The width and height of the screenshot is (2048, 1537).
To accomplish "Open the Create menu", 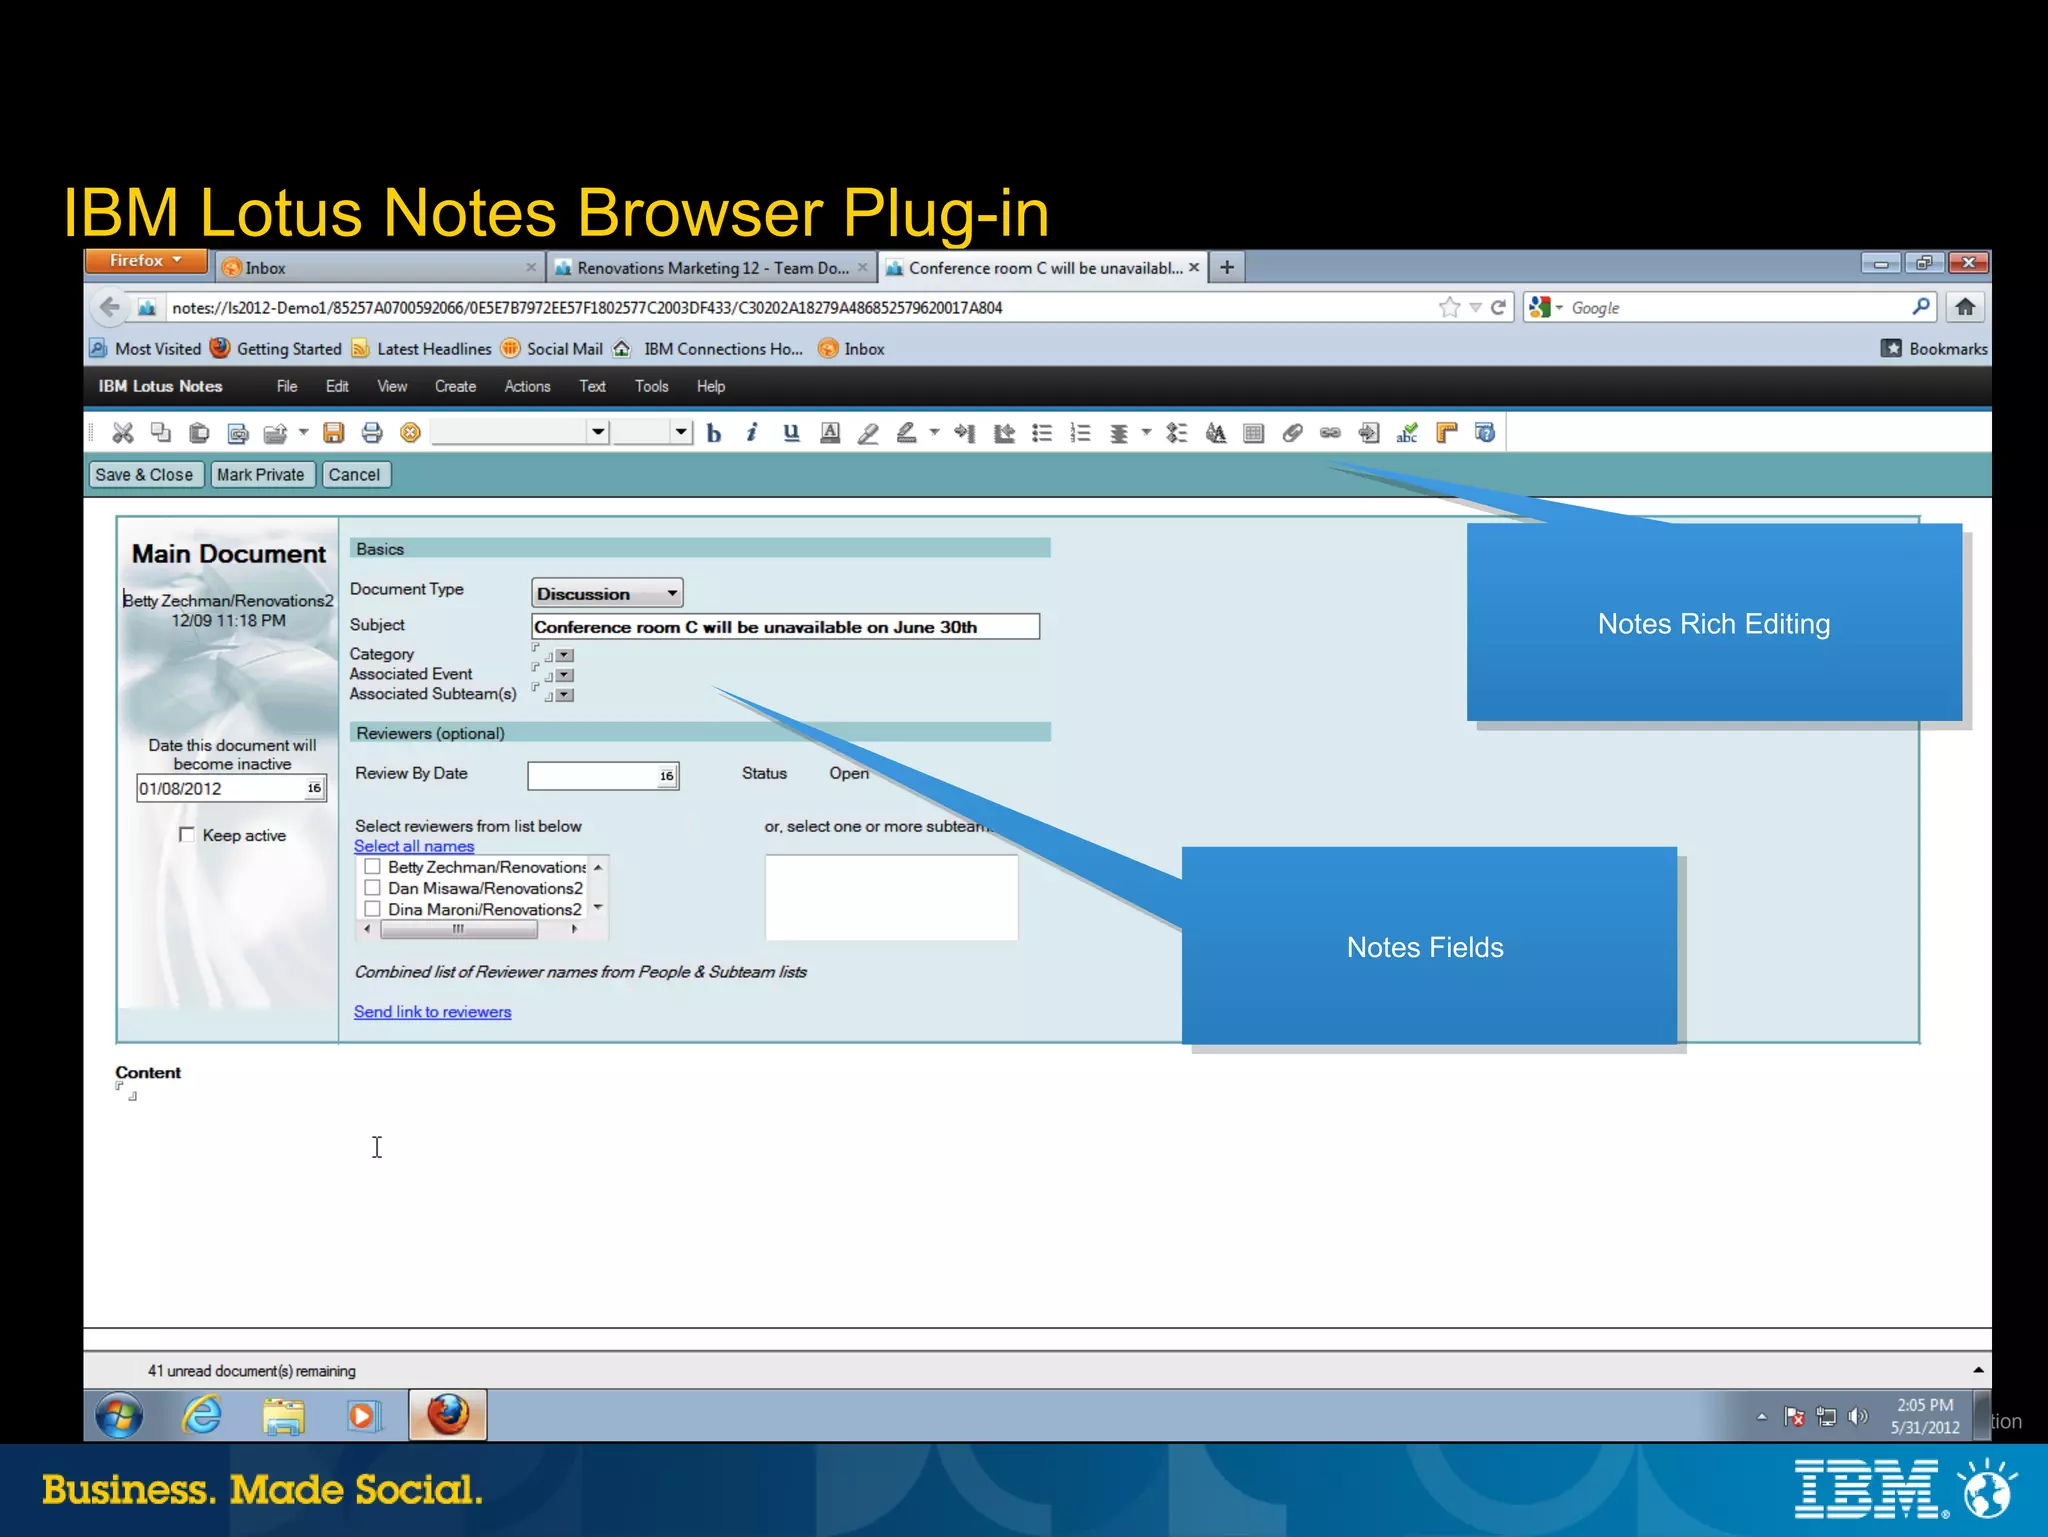I will click(x=455, y=386).
